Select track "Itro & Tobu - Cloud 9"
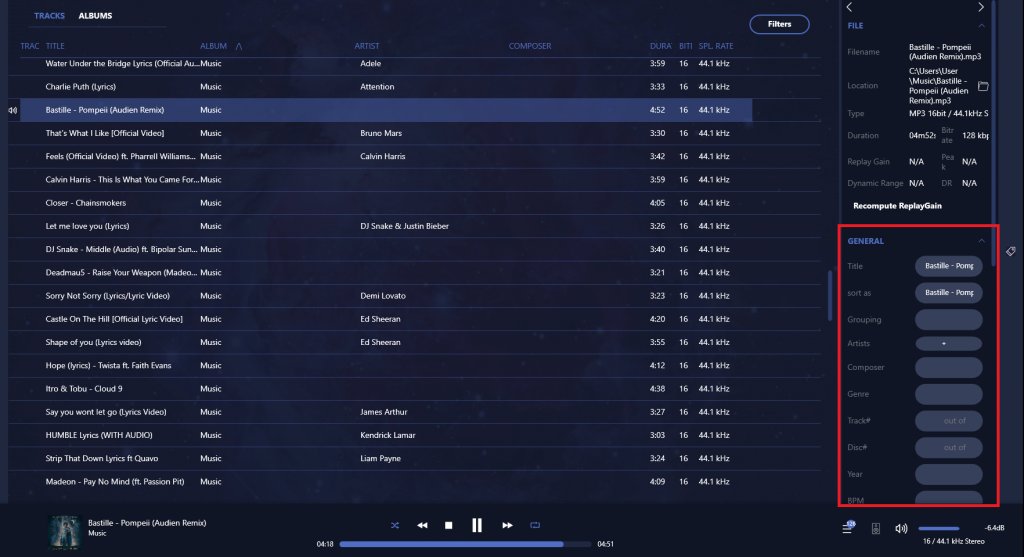Image resolution: width=1024 pixels, height=557 pixels. [x=414, y=389]
